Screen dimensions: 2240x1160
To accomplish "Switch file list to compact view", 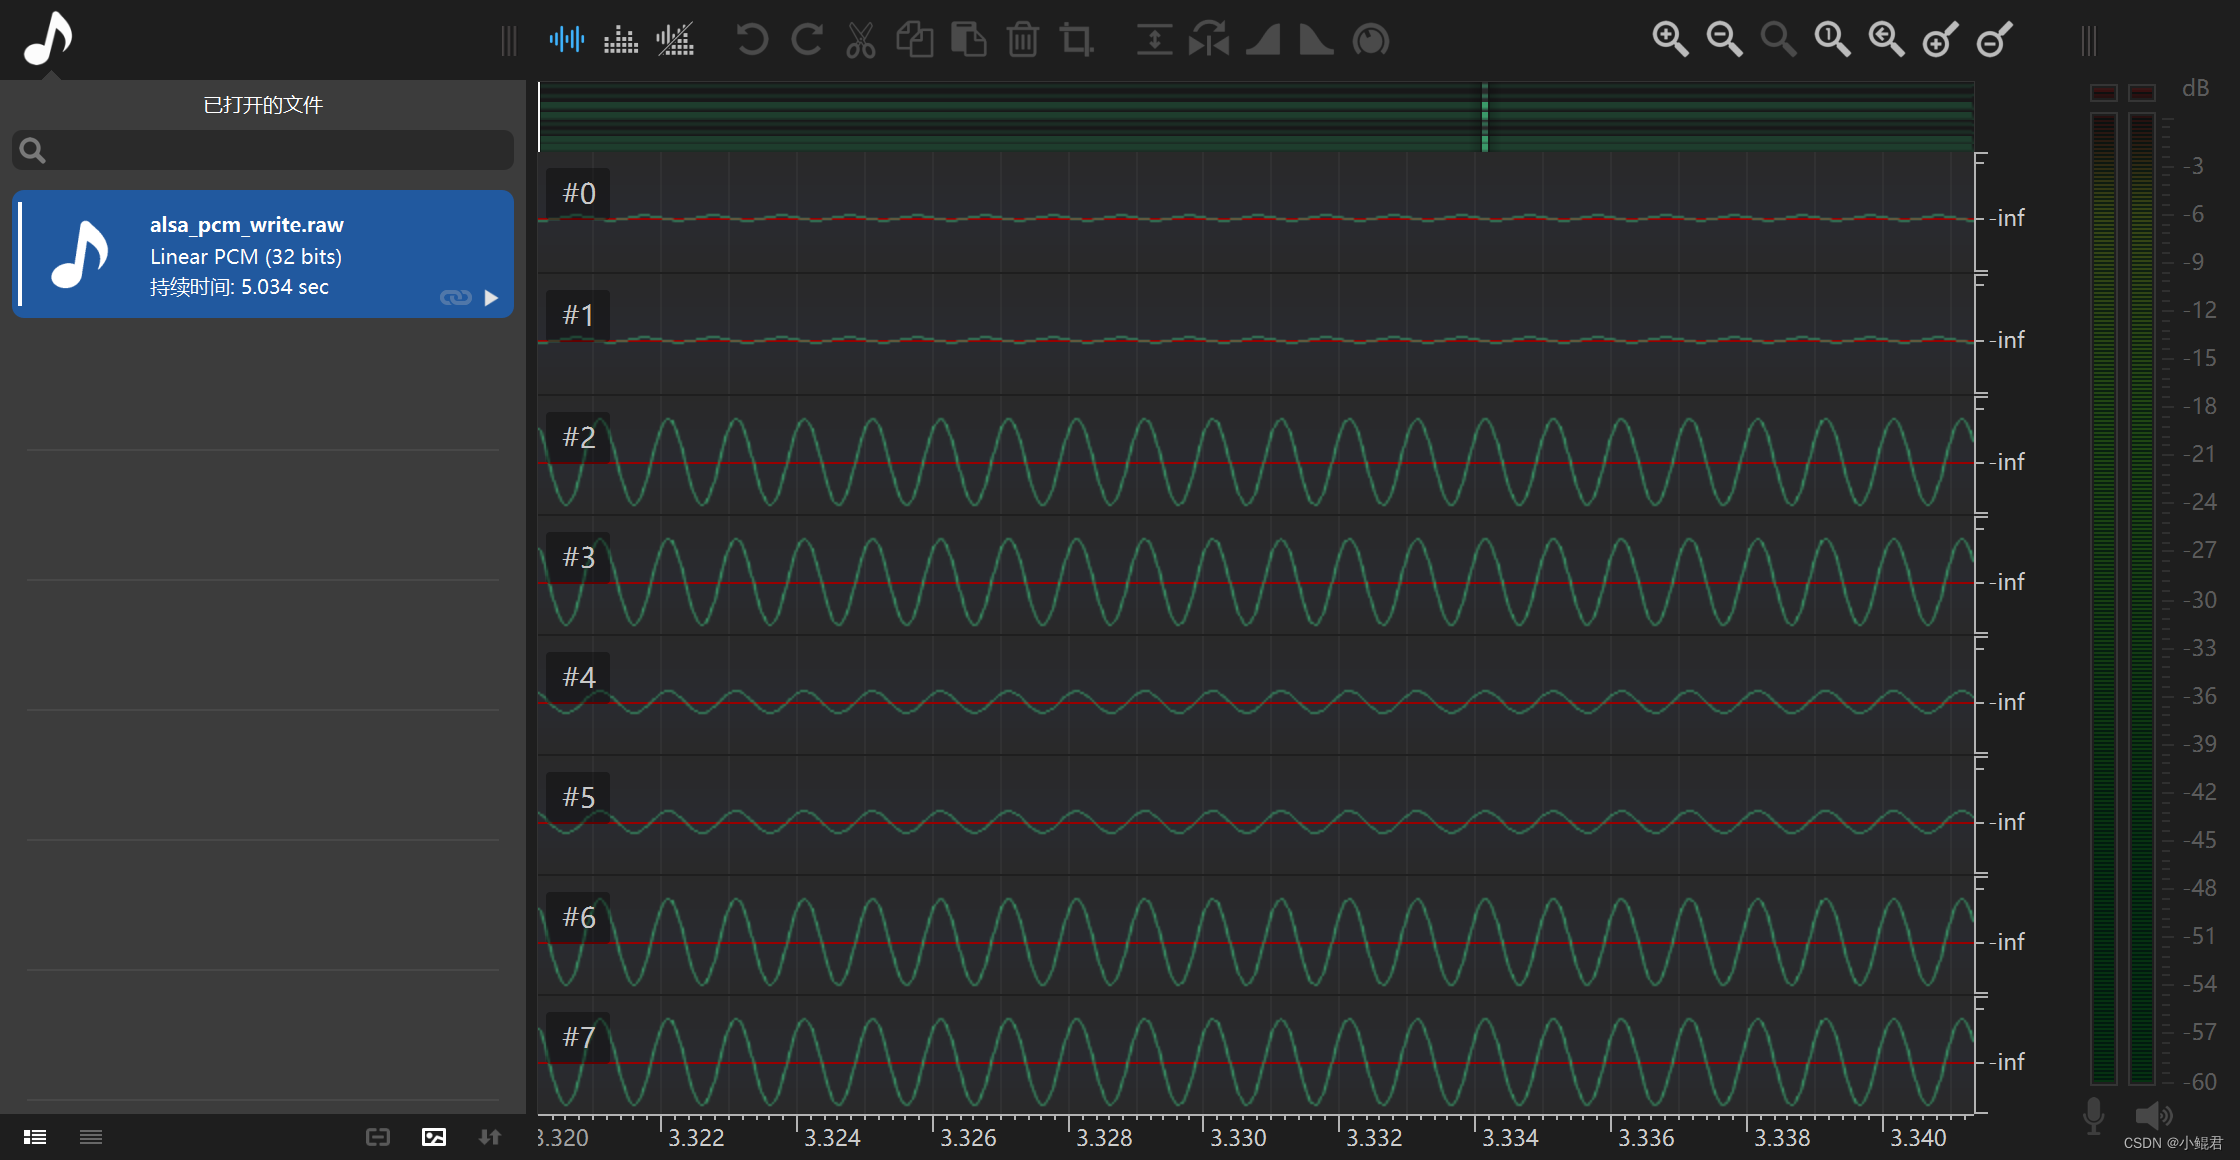I will pos(91,1137).
